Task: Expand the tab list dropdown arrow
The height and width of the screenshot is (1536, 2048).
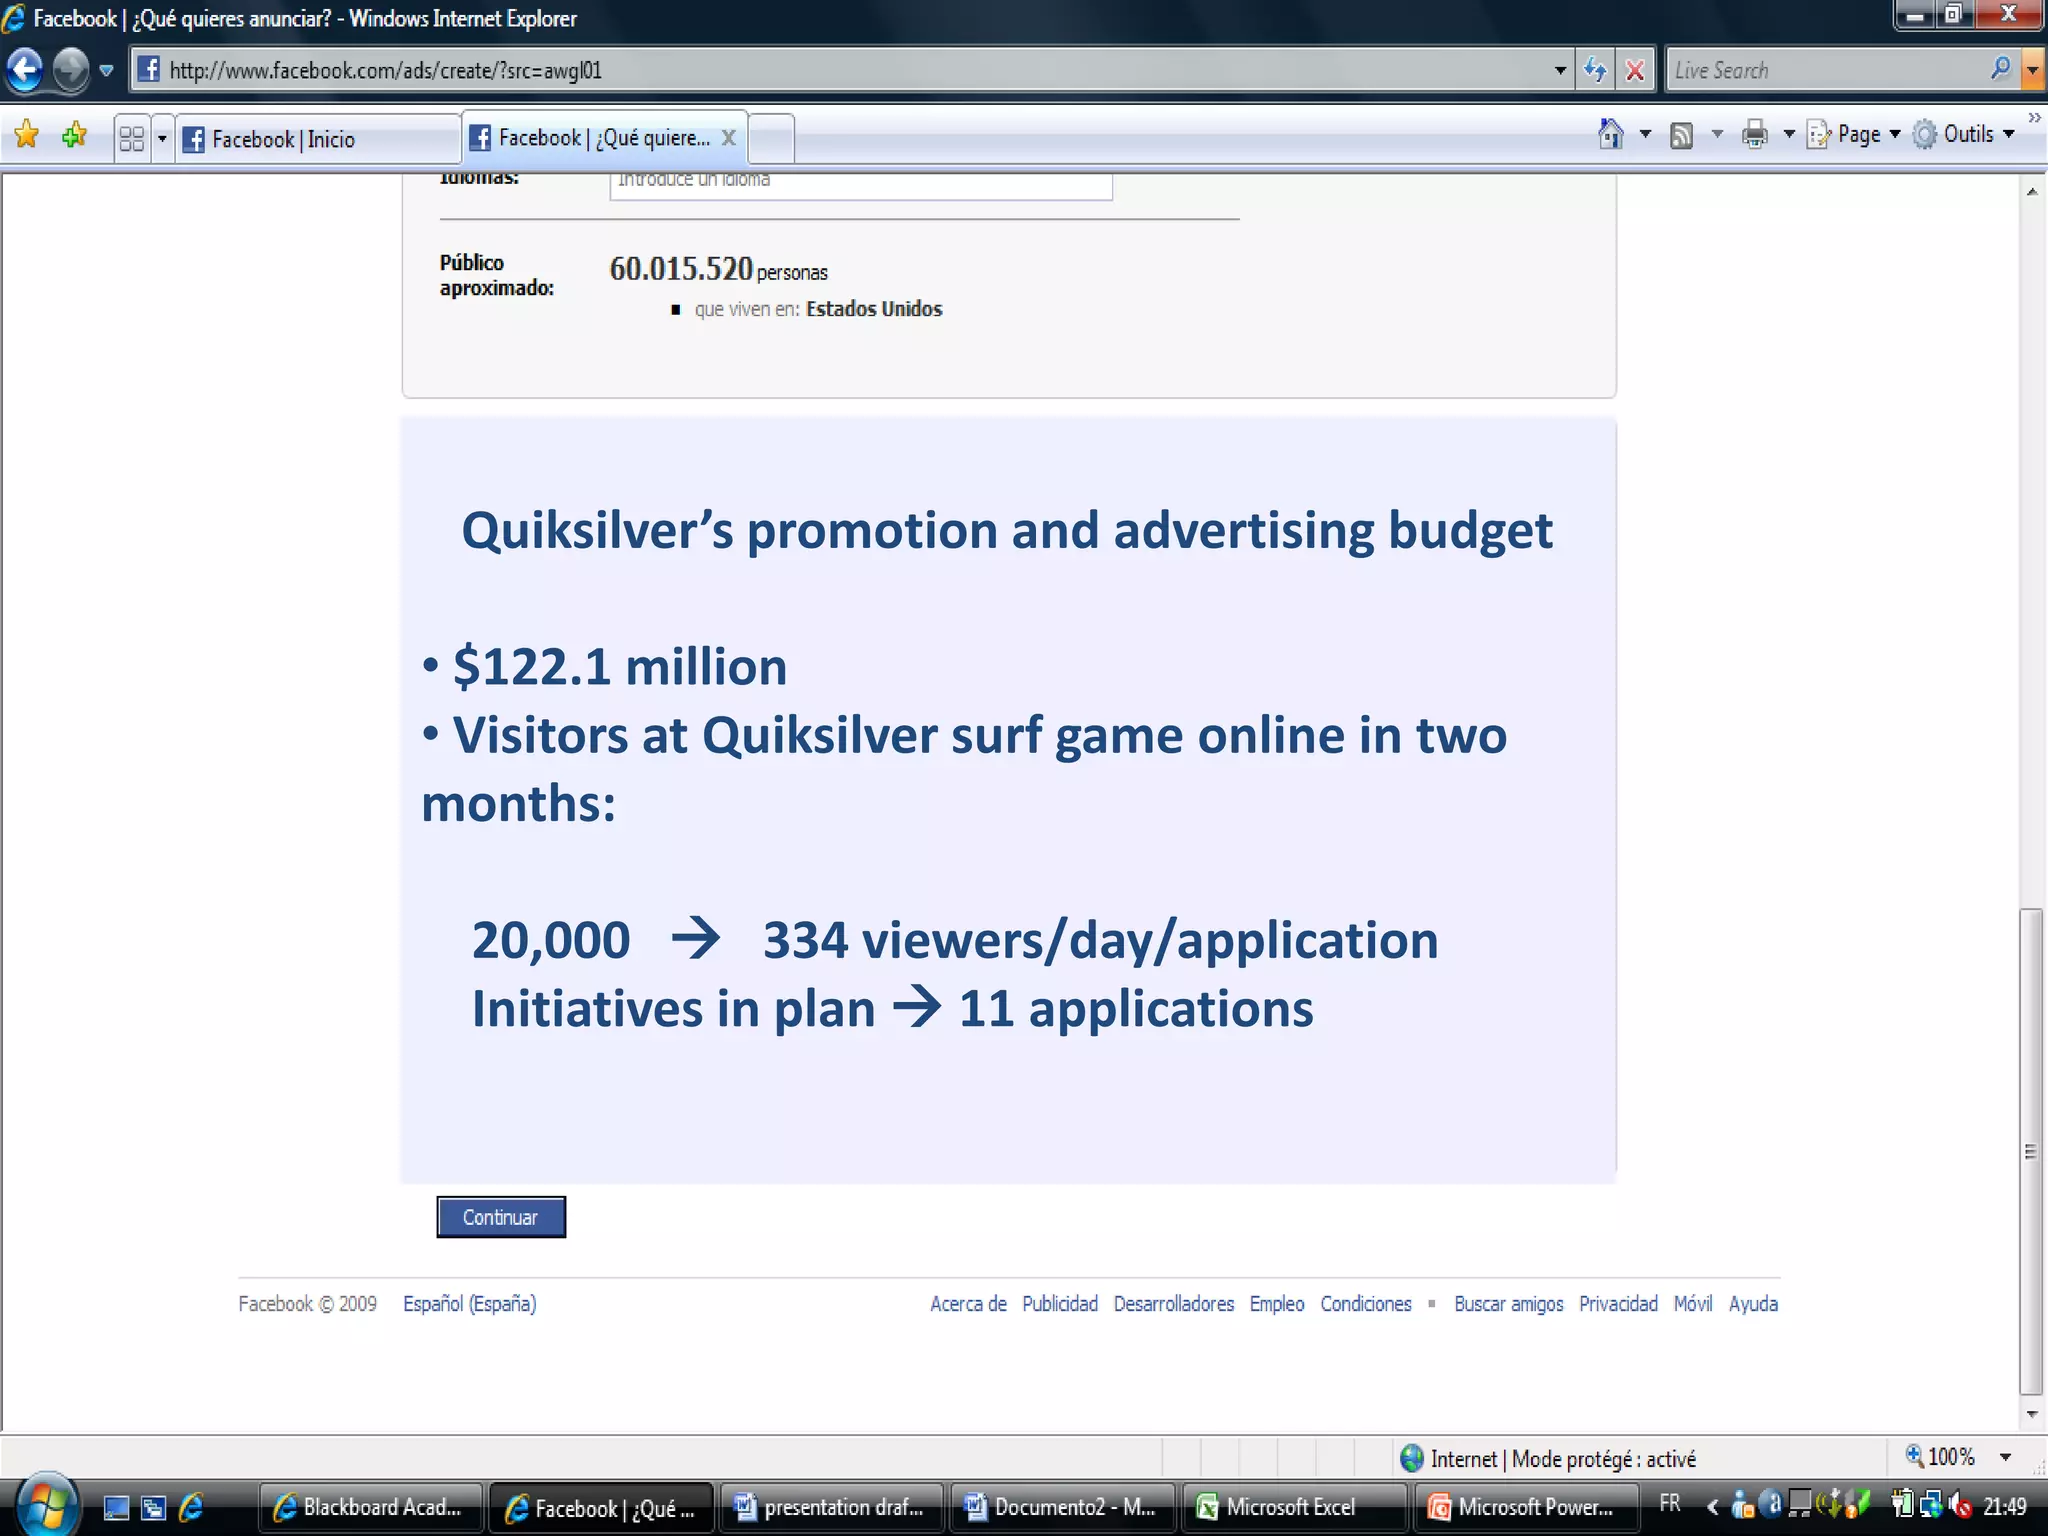Action: pyautogui.click(x=162, y=138)
